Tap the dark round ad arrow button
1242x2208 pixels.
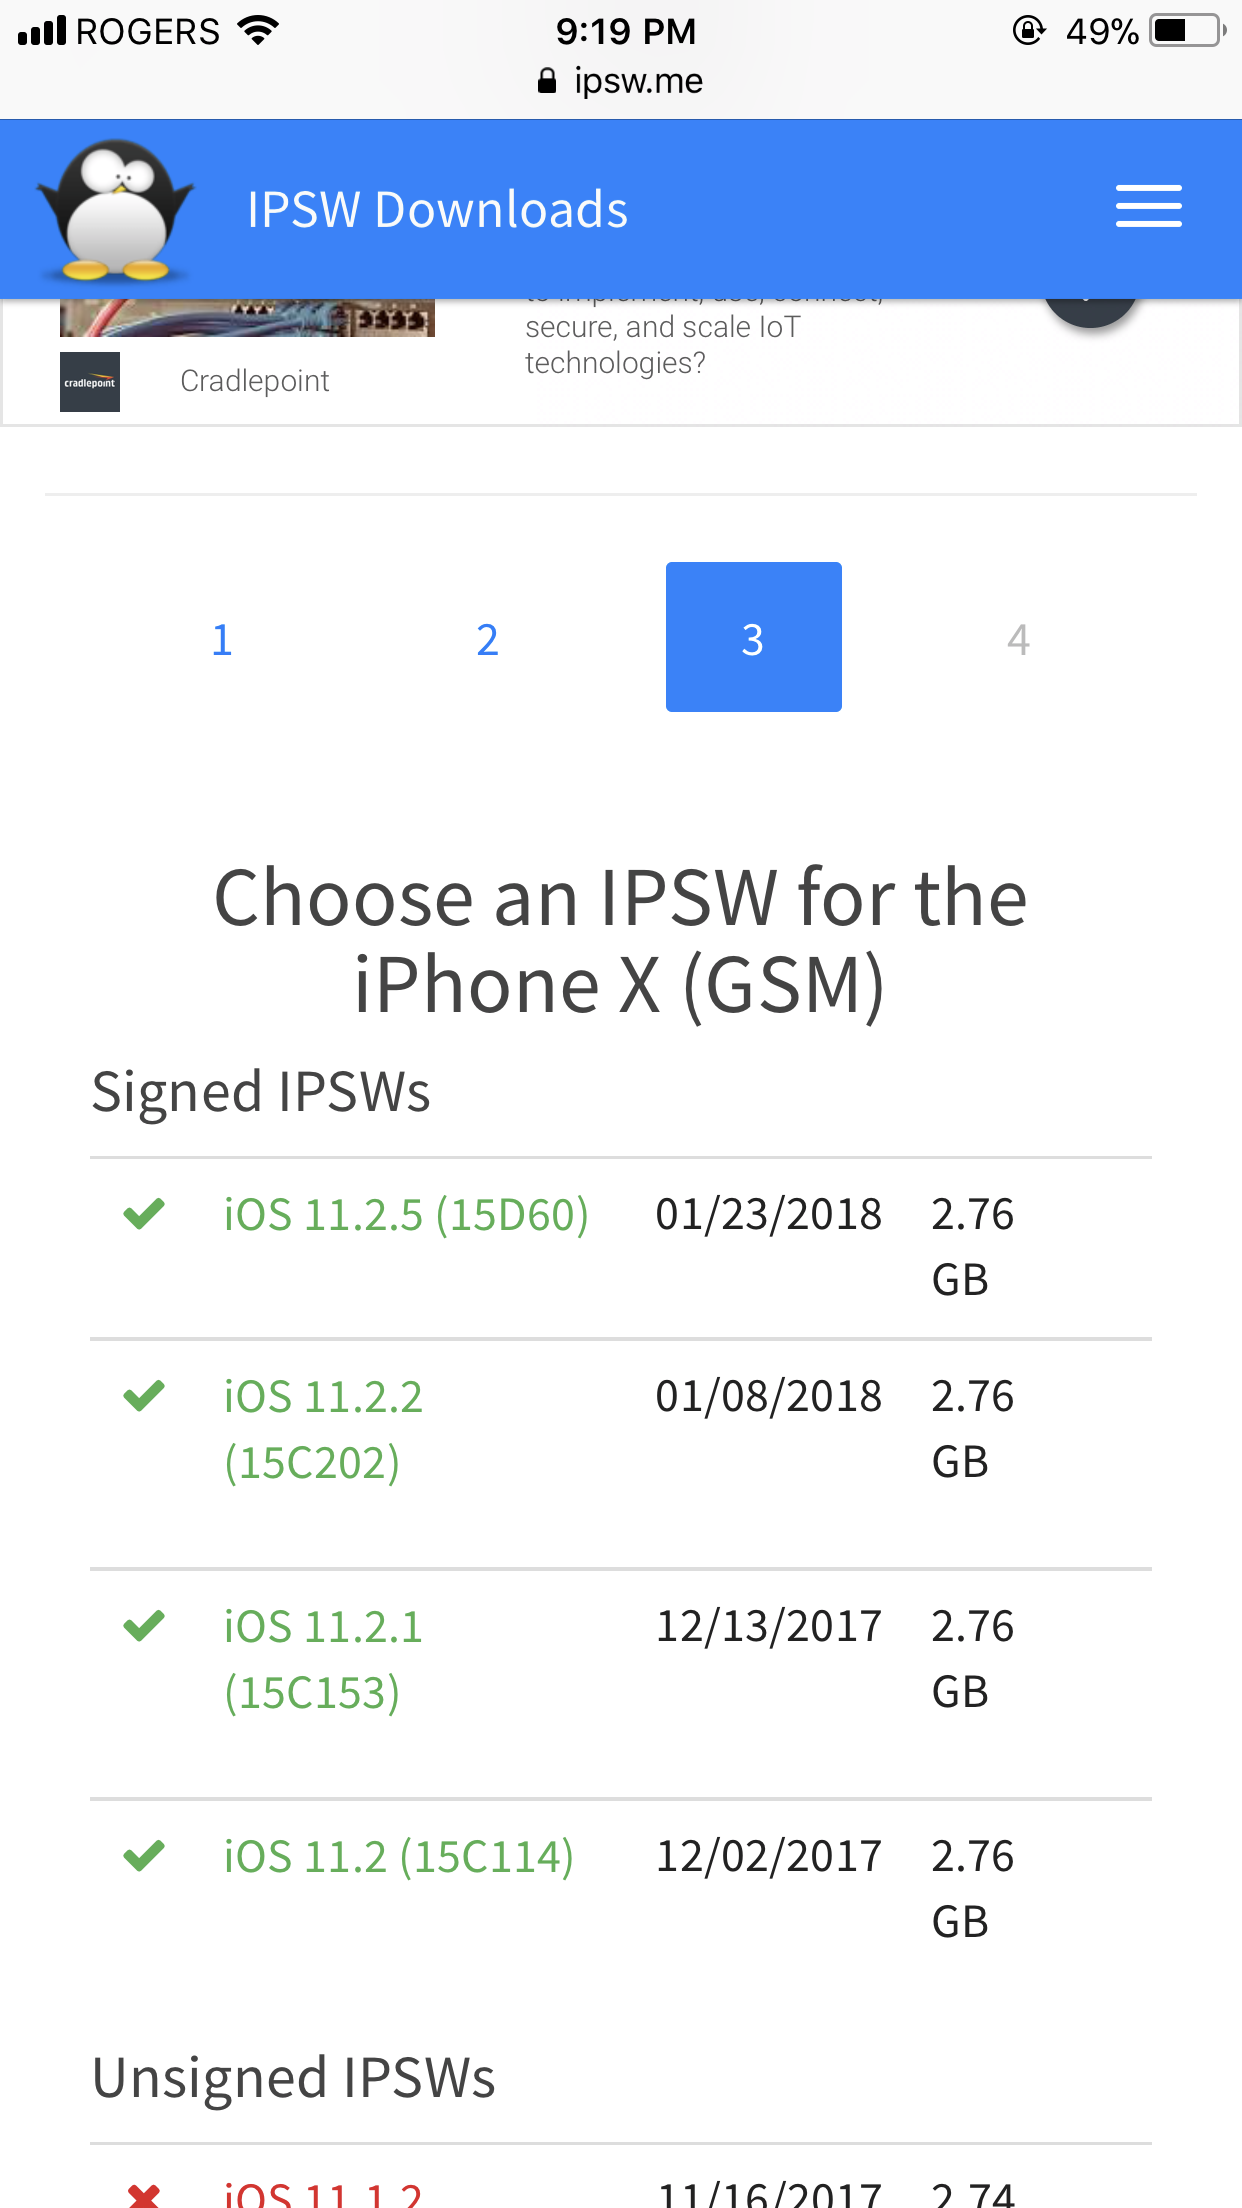point(1091,312)
